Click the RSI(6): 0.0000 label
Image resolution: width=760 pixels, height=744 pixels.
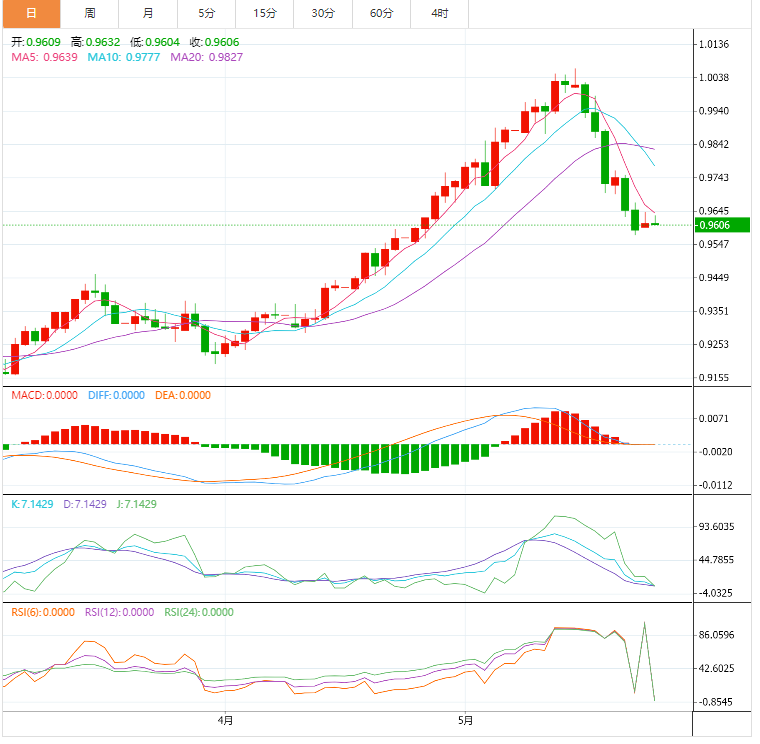pos(43,613)
